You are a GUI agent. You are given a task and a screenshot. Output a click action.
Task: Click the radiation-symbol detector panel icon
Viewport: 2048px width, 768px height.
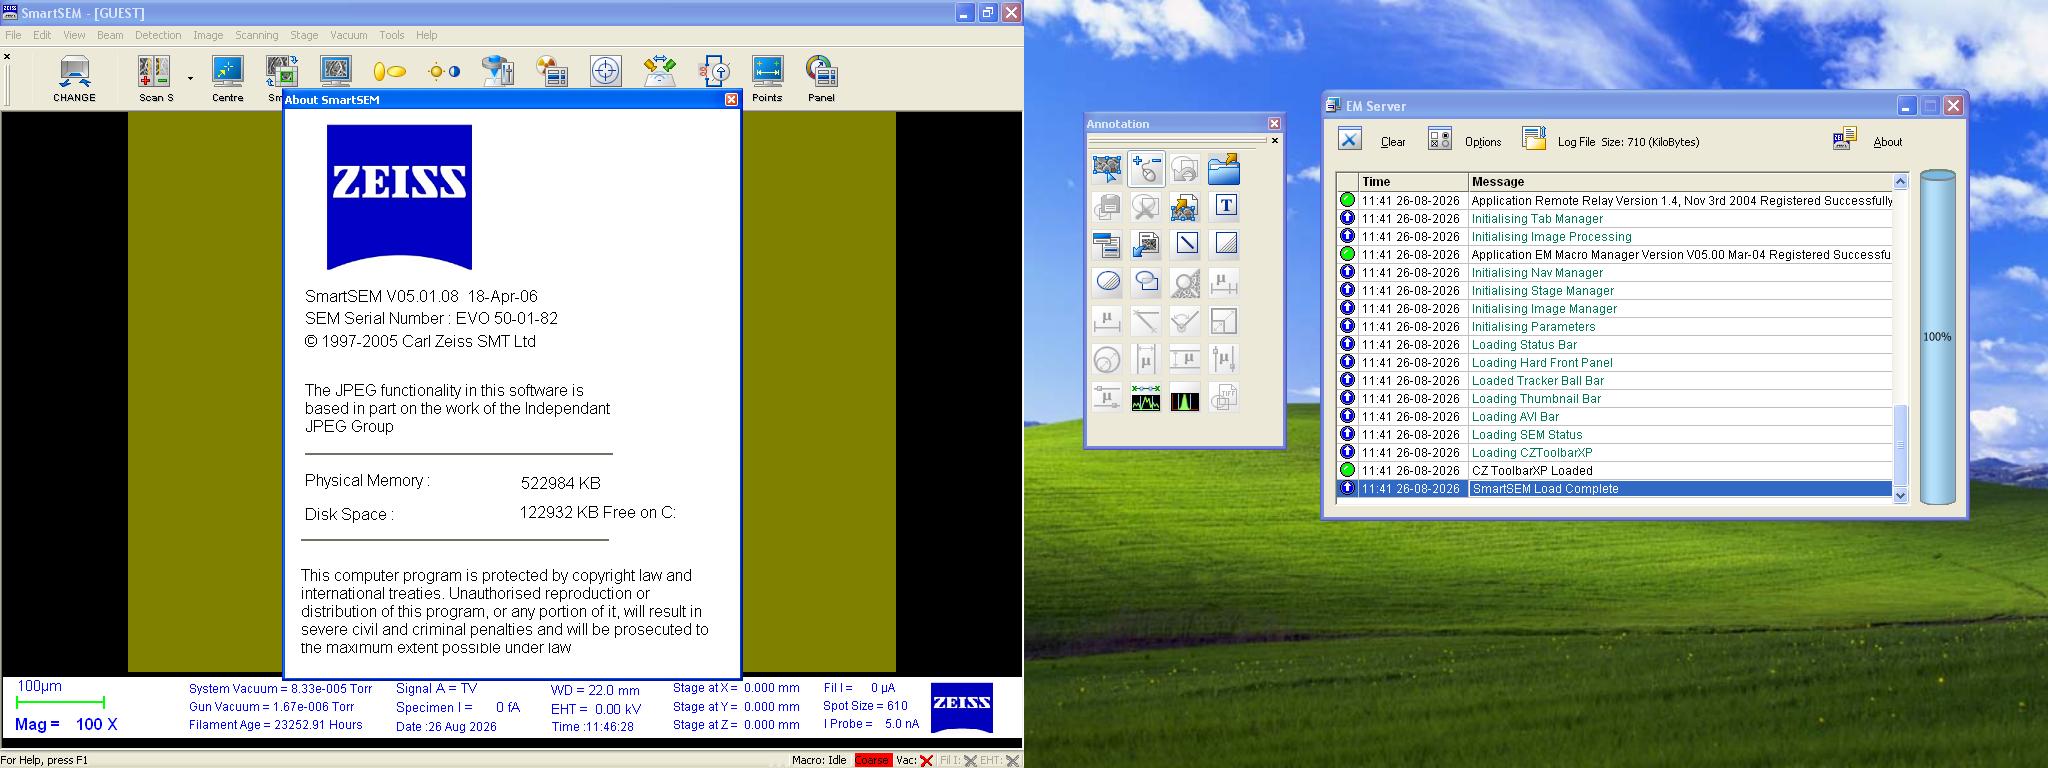tap(551, 71)
